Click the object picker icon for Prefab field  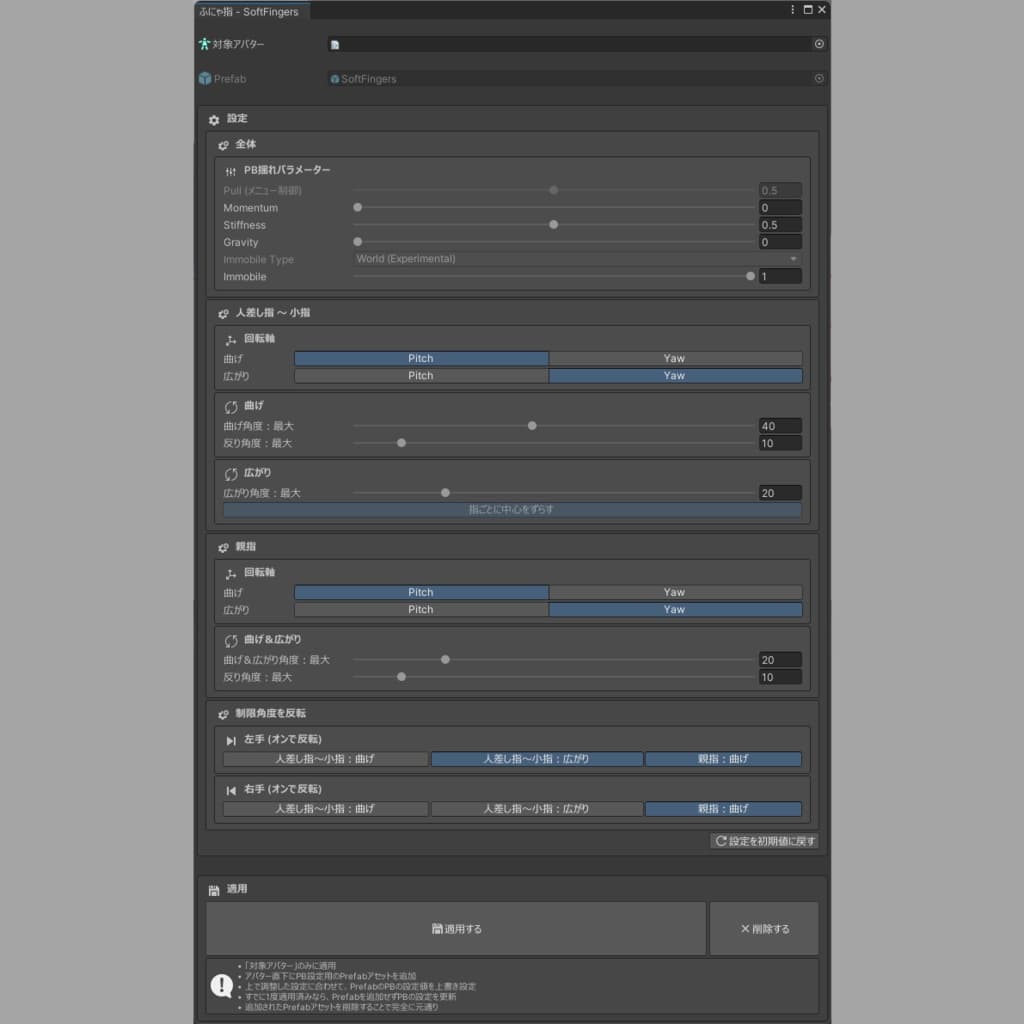[819, 79]
